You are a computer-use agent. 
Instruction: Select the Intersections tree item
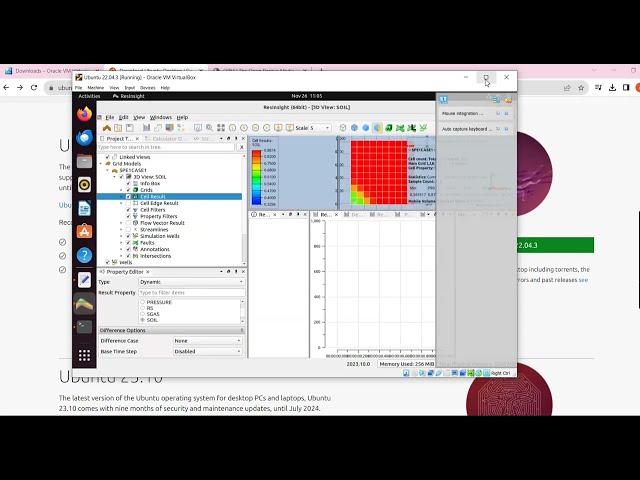point(156,256)
